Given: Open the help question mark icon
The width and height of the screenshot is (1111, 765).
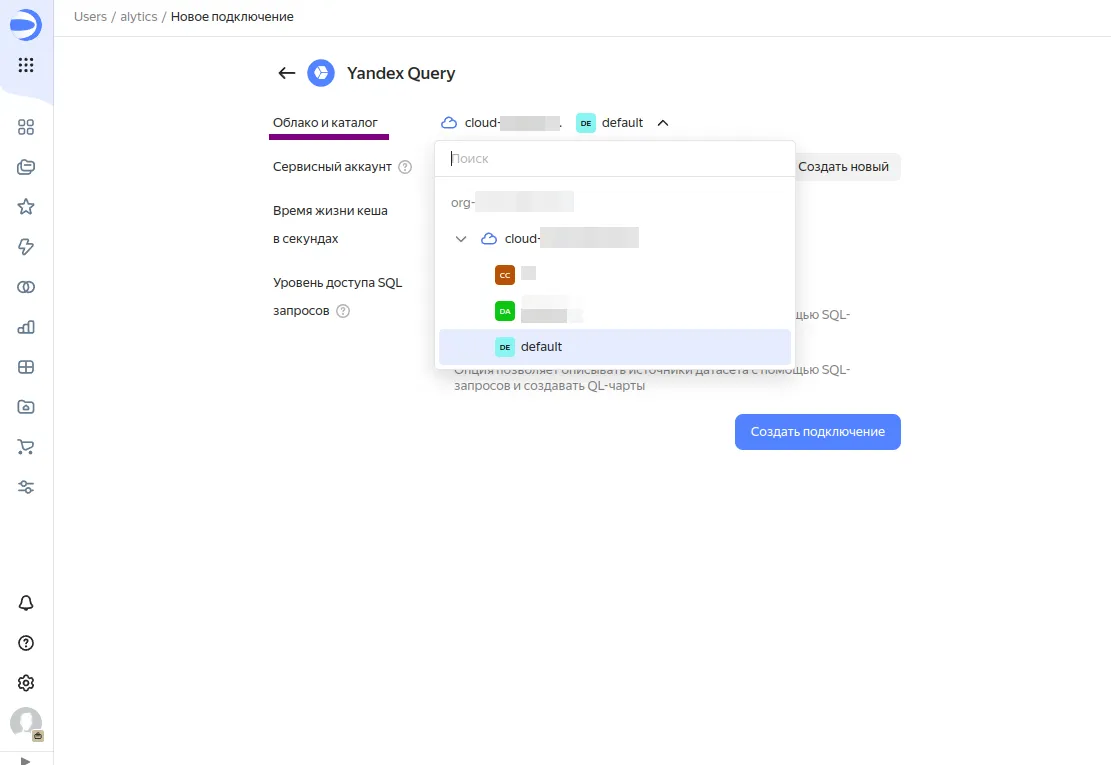Looking at the screenshot, I should (x=26, y=643).
